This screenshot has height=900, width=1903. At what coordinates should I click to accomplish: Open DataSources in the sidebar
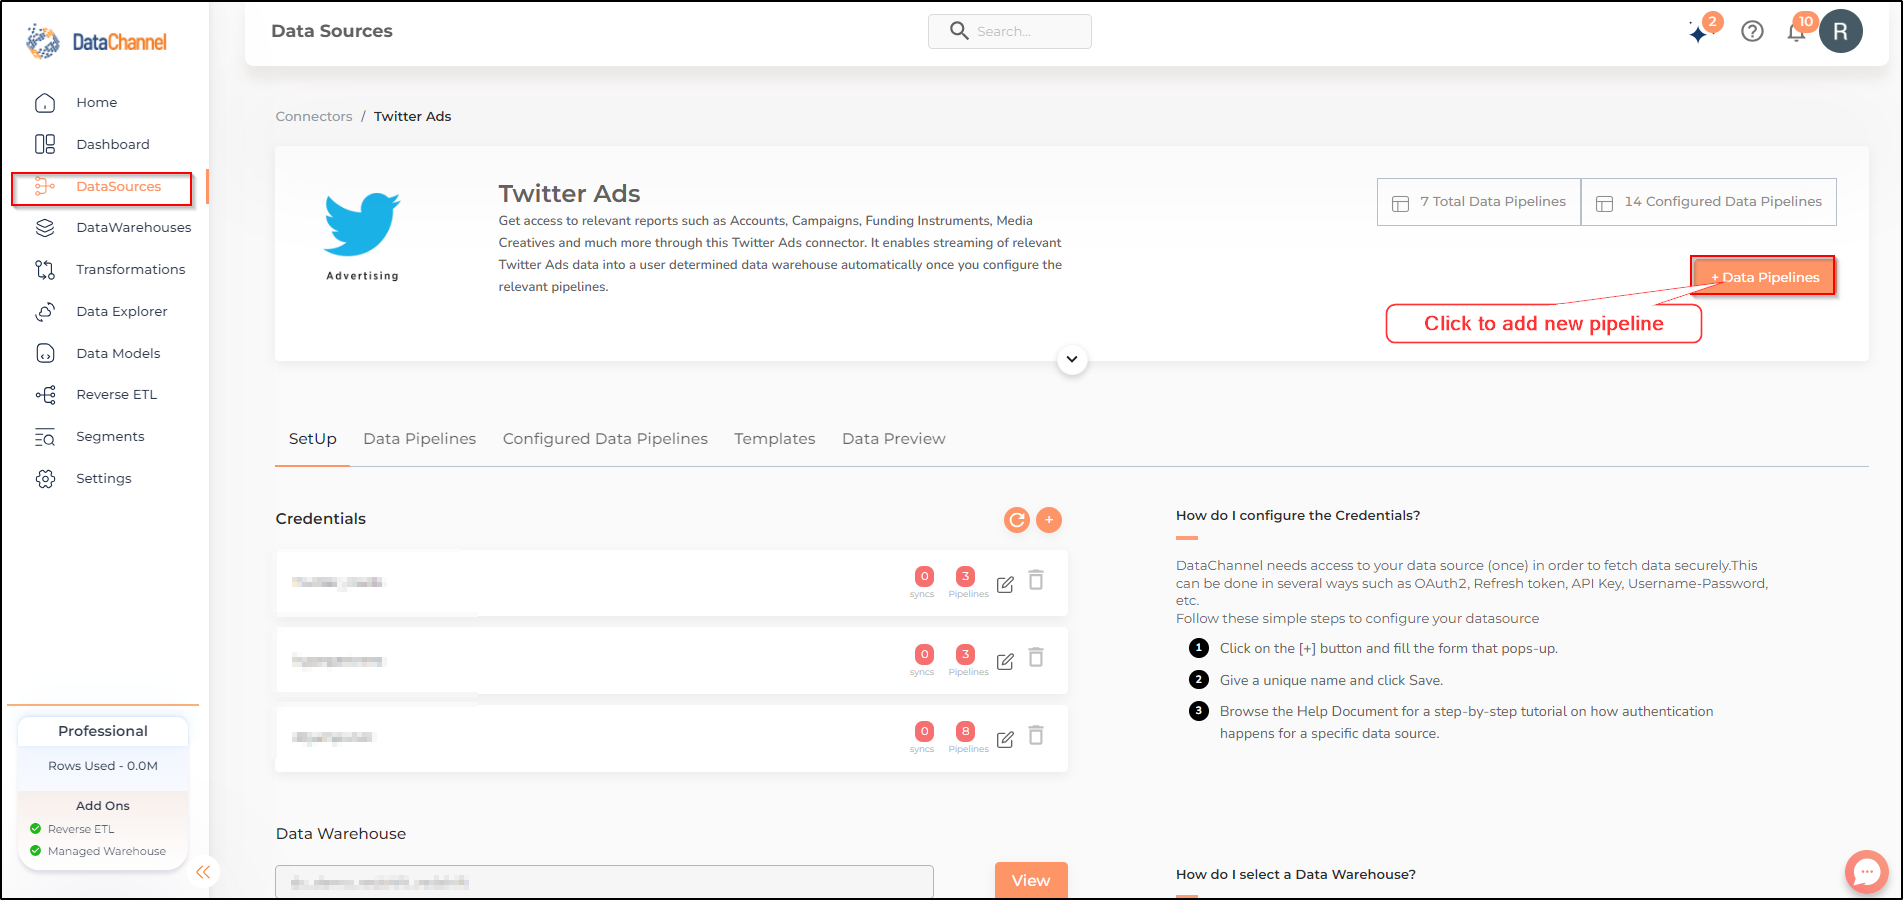pos(102,187)
